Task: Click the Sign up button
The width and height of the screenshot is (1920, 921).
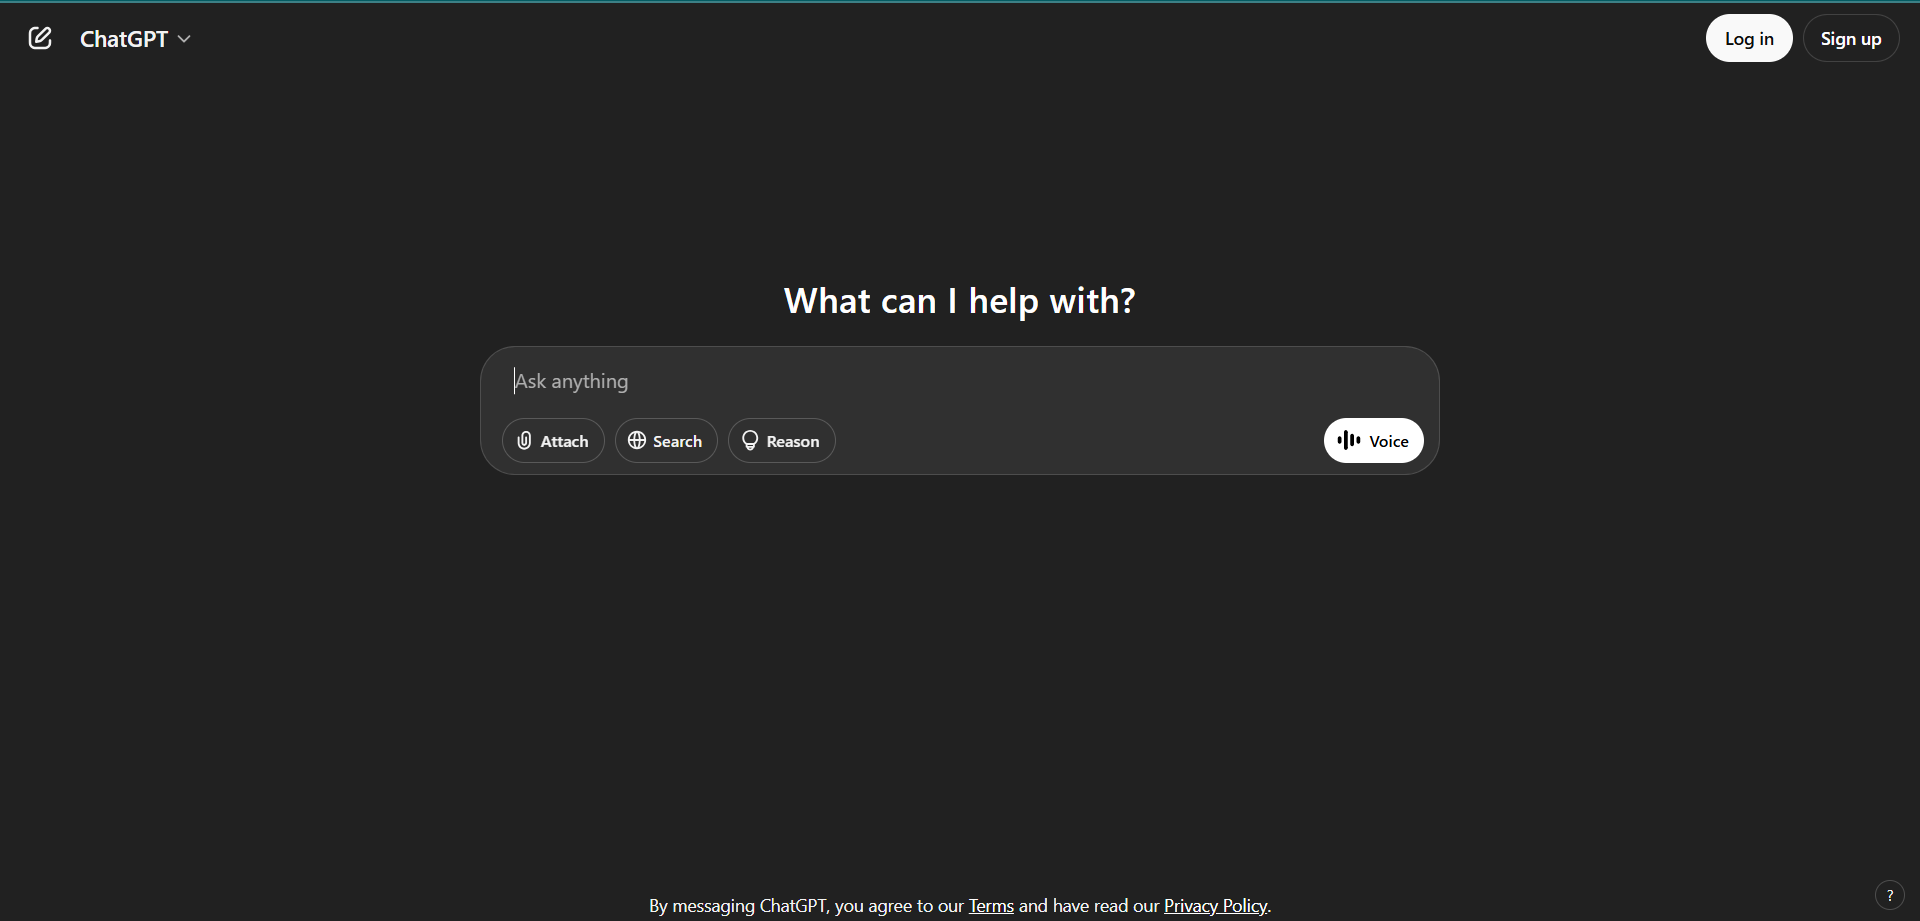Action: pyautogui.click(x=1850, y=38)
